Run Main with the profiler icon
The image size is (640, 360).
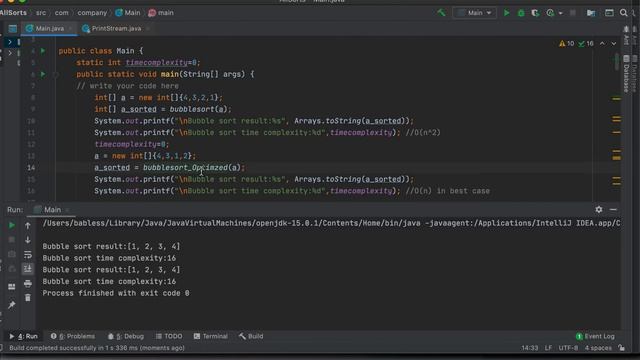[x=550, y=13]
